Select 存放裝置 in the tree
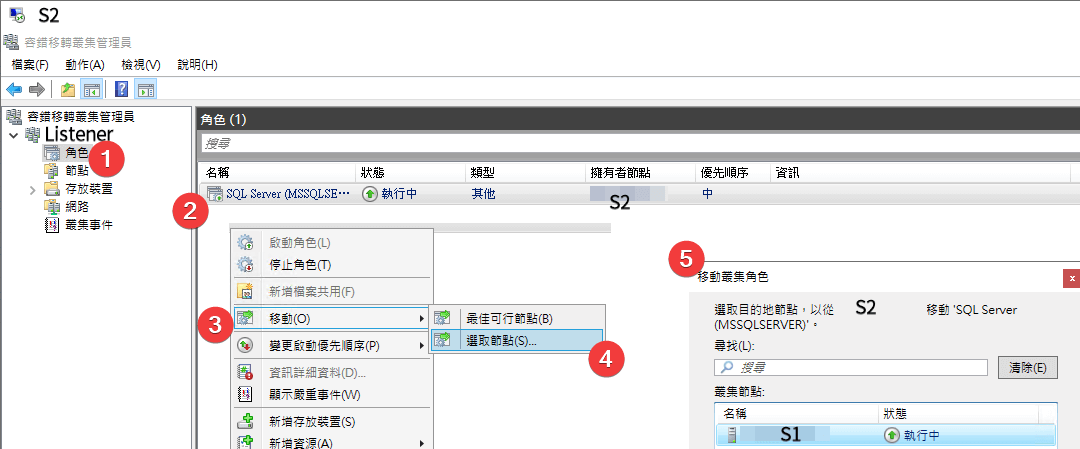 [88, 188]
